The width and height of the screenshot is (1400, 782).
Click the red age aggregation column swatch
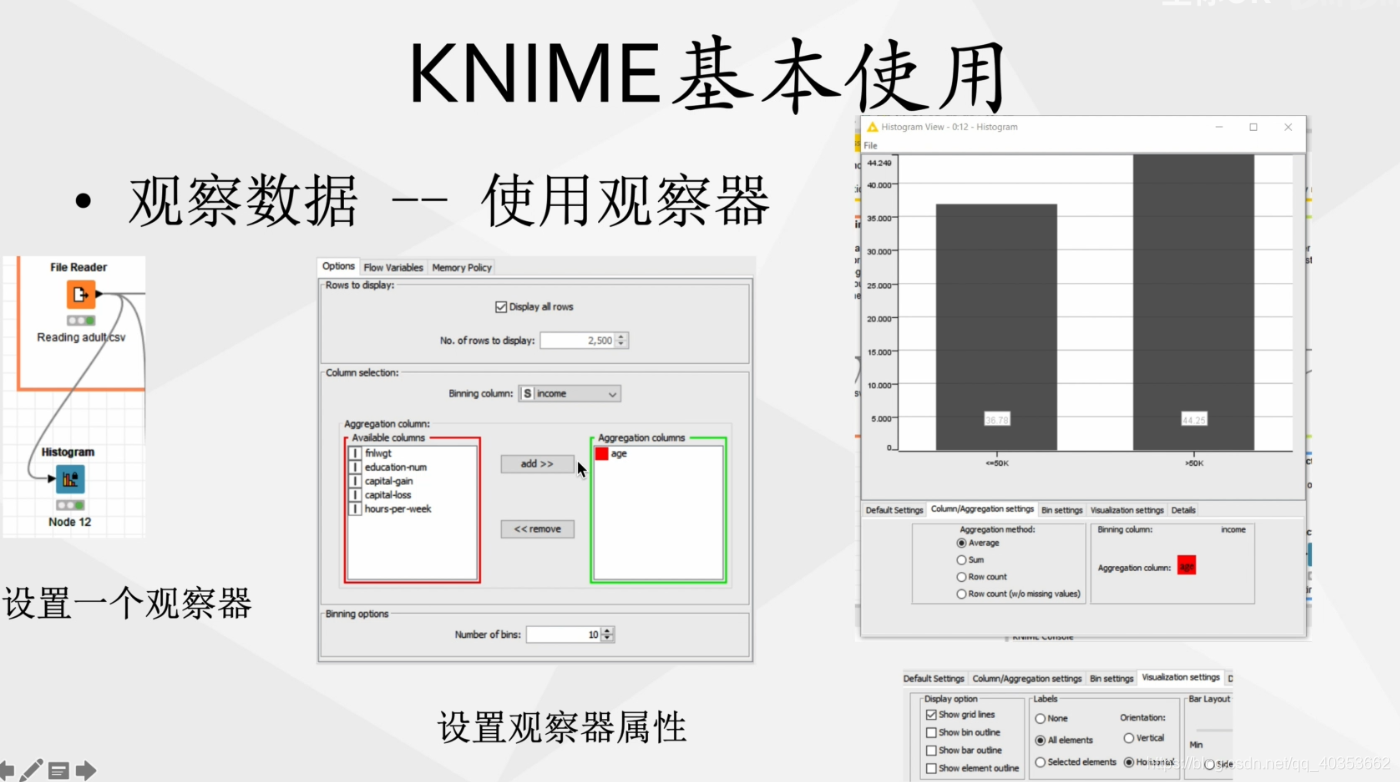[x=1186, y=565]
